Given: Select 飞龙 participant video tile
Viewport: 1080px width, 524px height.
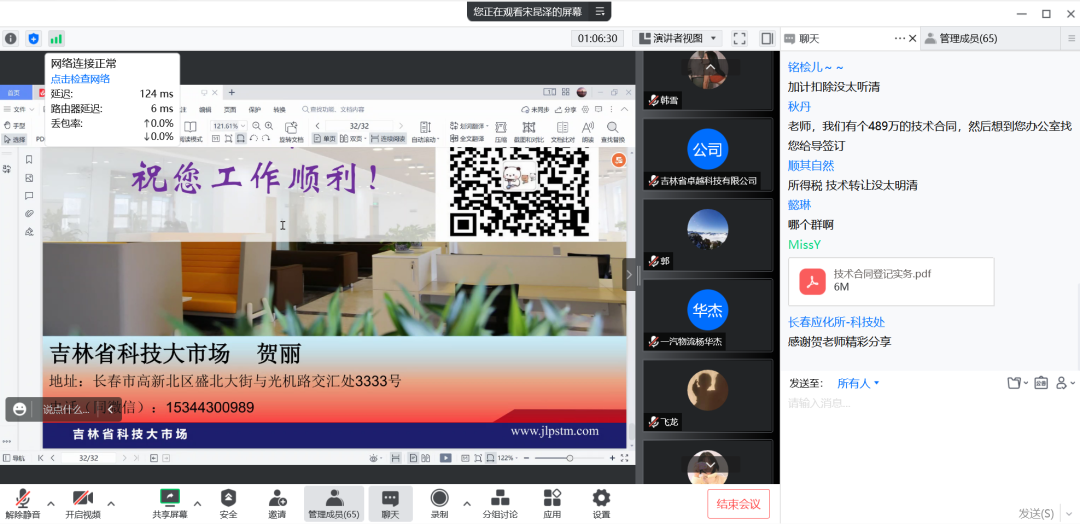Looking at the screenshot, I should tap(707, 396).
